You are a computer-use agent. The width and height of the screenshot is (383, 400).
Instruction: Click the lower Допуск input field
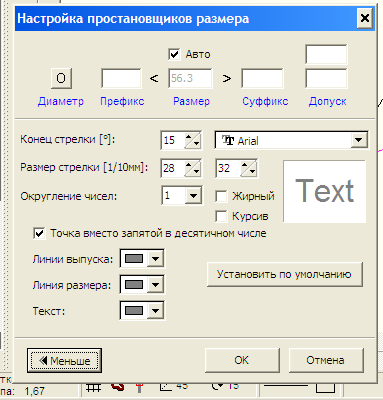click(326, 78)
